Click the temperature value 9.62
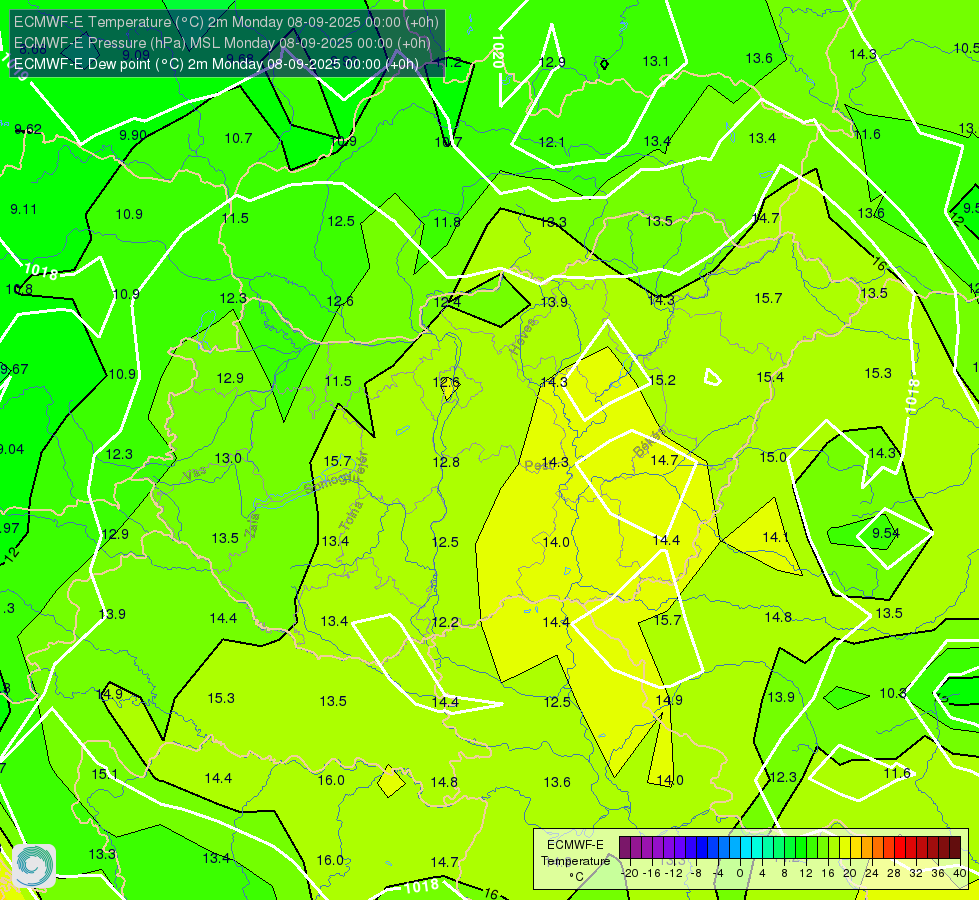The width and height of the screenshot is (979, 900). tap(28, 129)
